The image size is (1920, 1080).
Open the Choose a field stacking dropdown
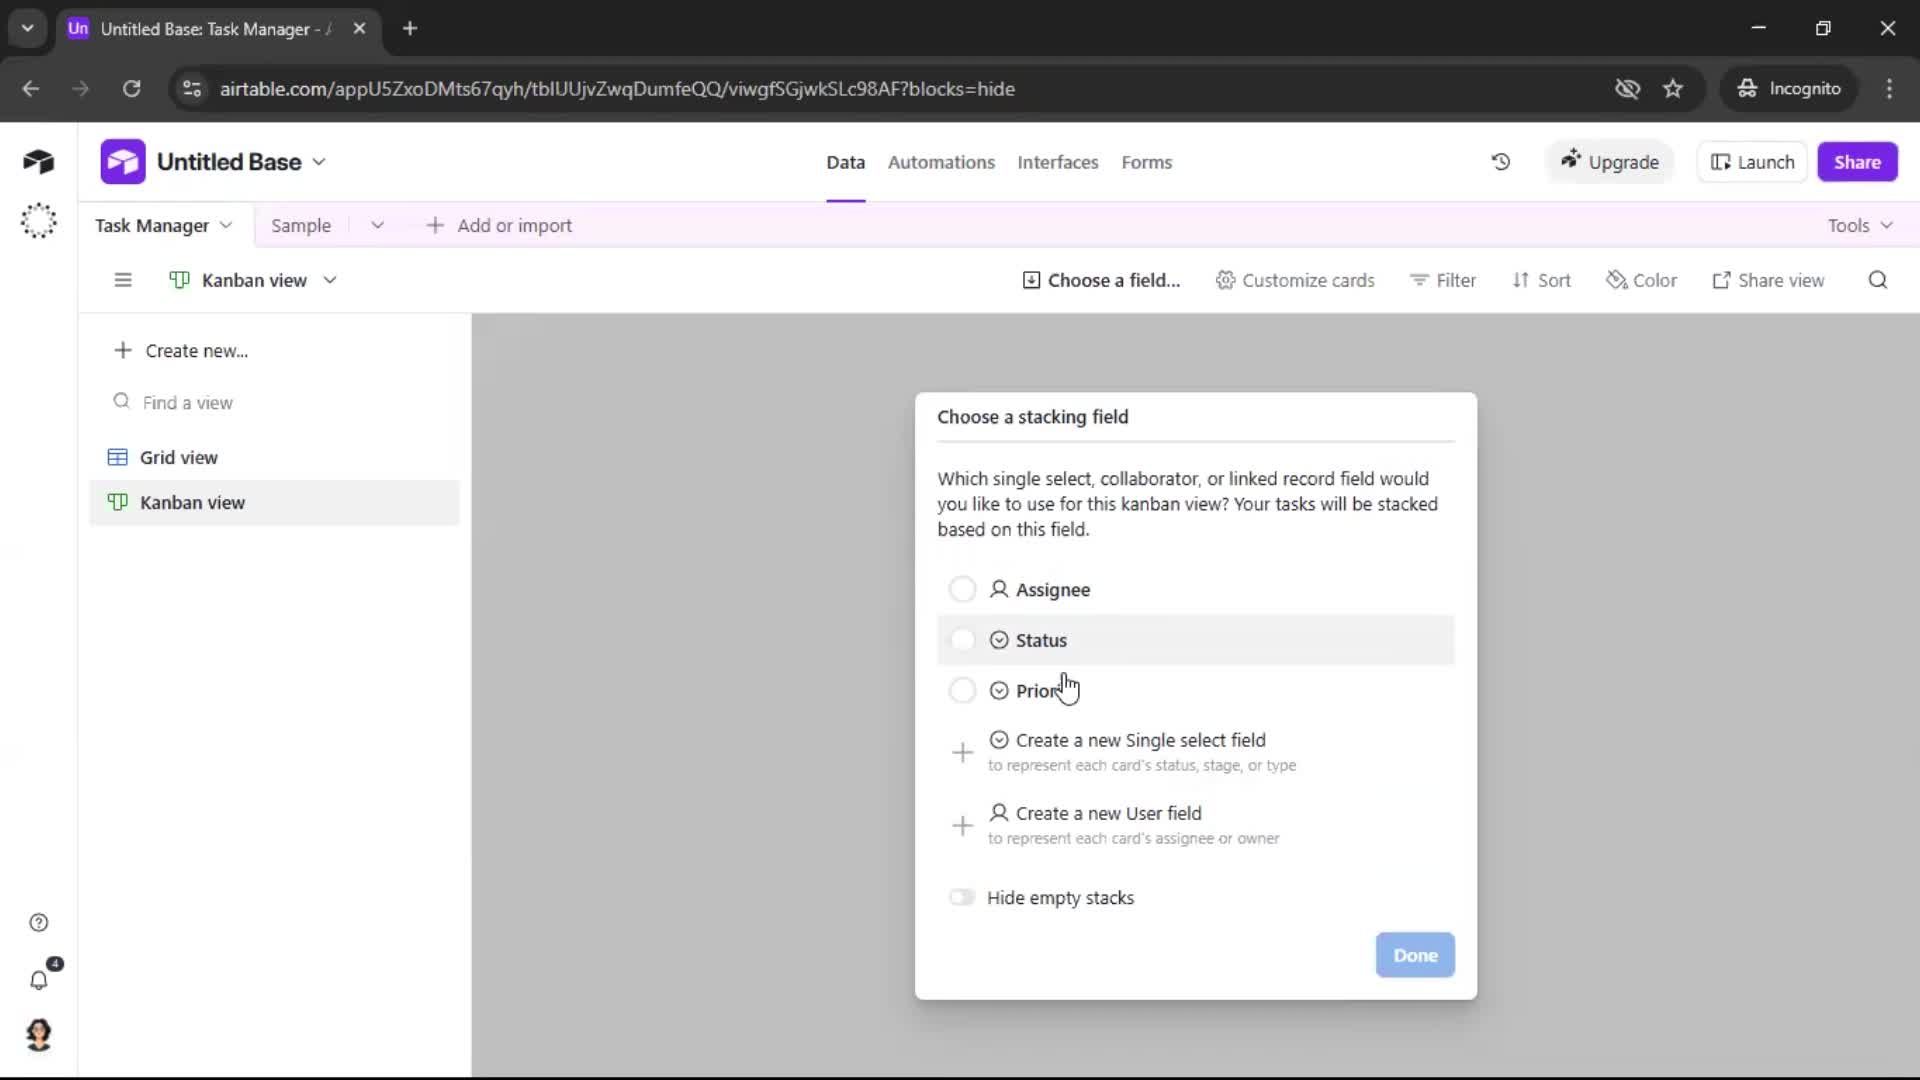tap(1101, 280)
